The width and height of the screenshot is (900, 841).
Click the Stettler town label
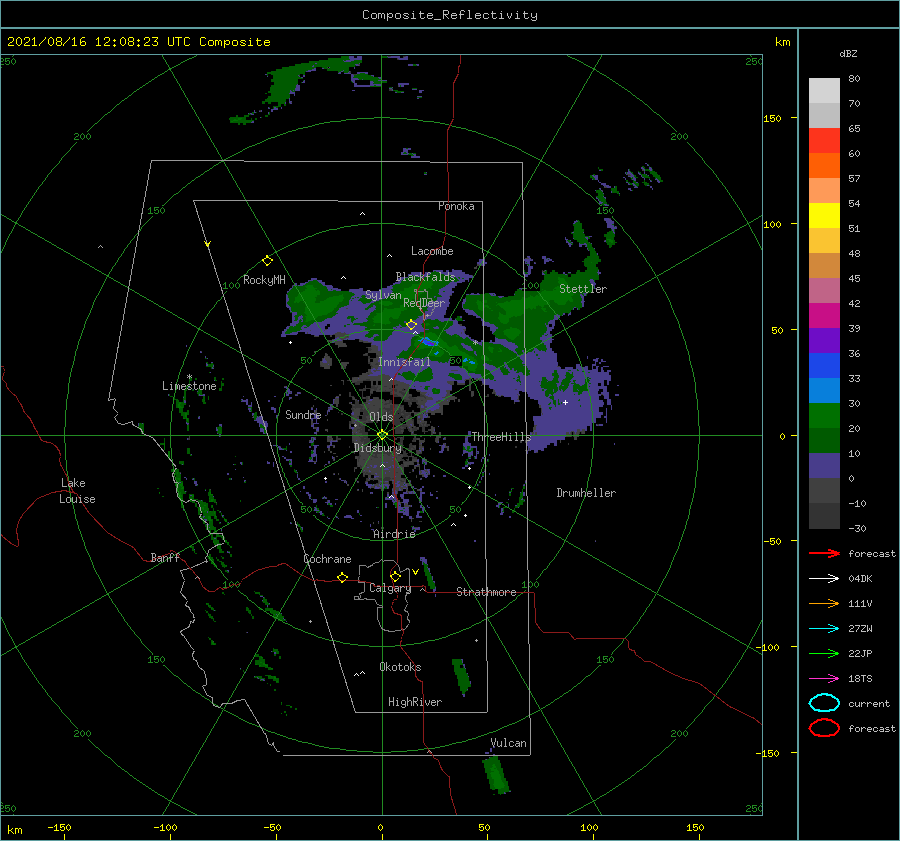pyautogui.click(x=583, y=289)
